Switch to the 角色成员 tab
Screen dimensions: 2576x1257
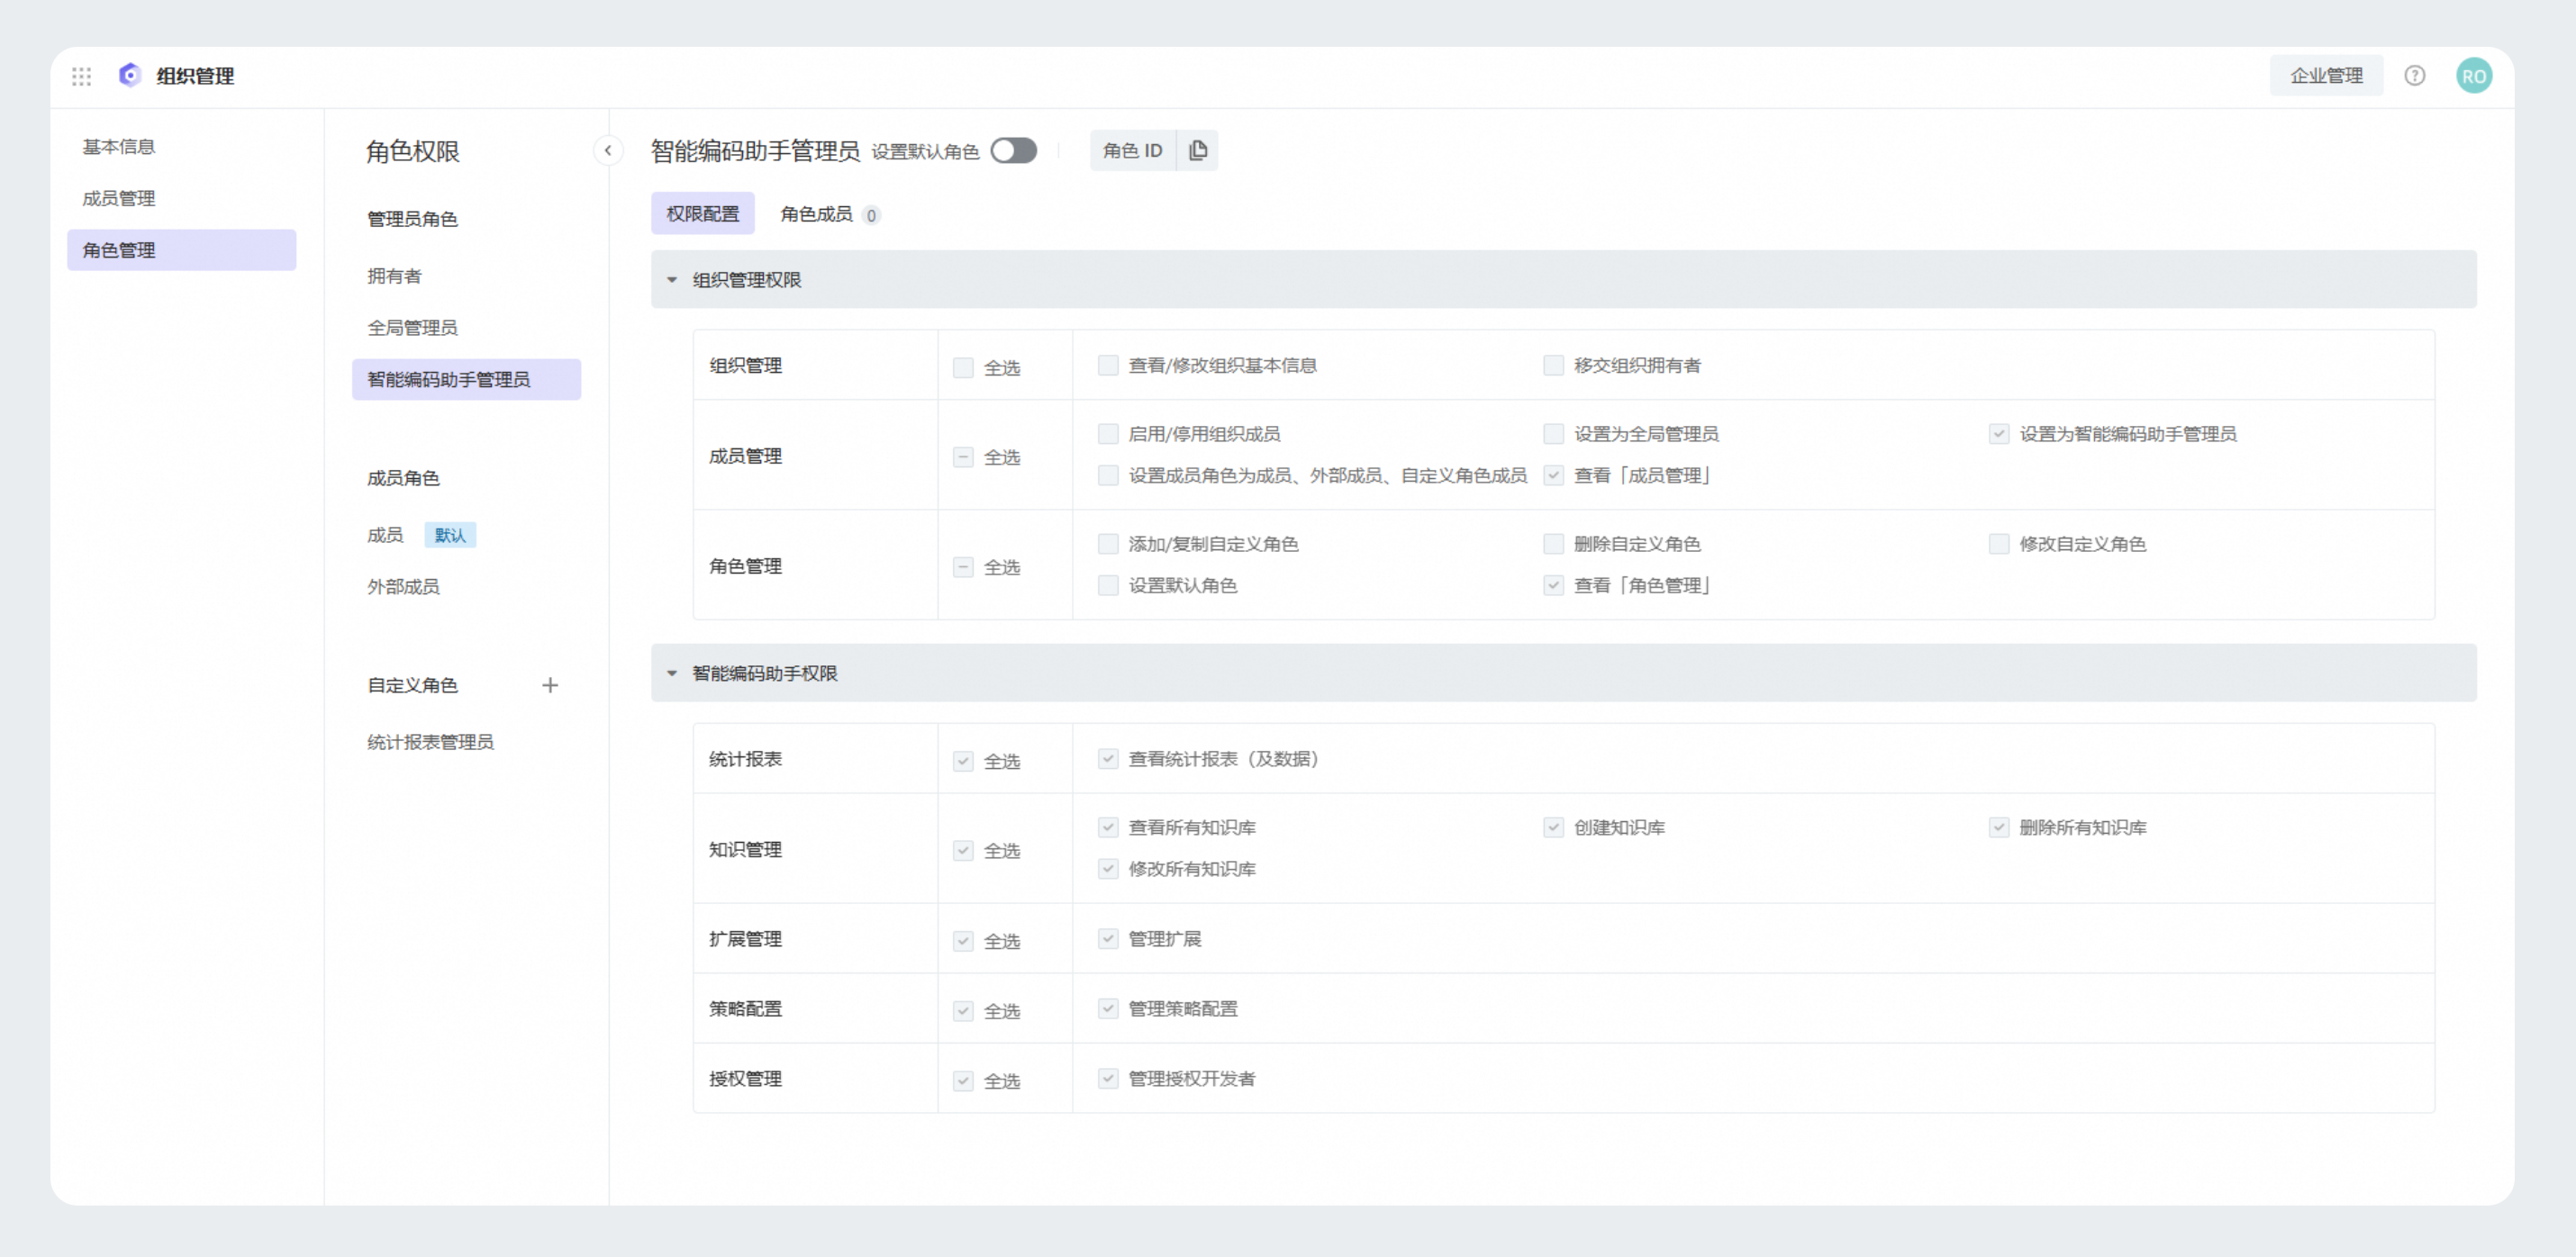pyautogui.click(x=817, y=213)
